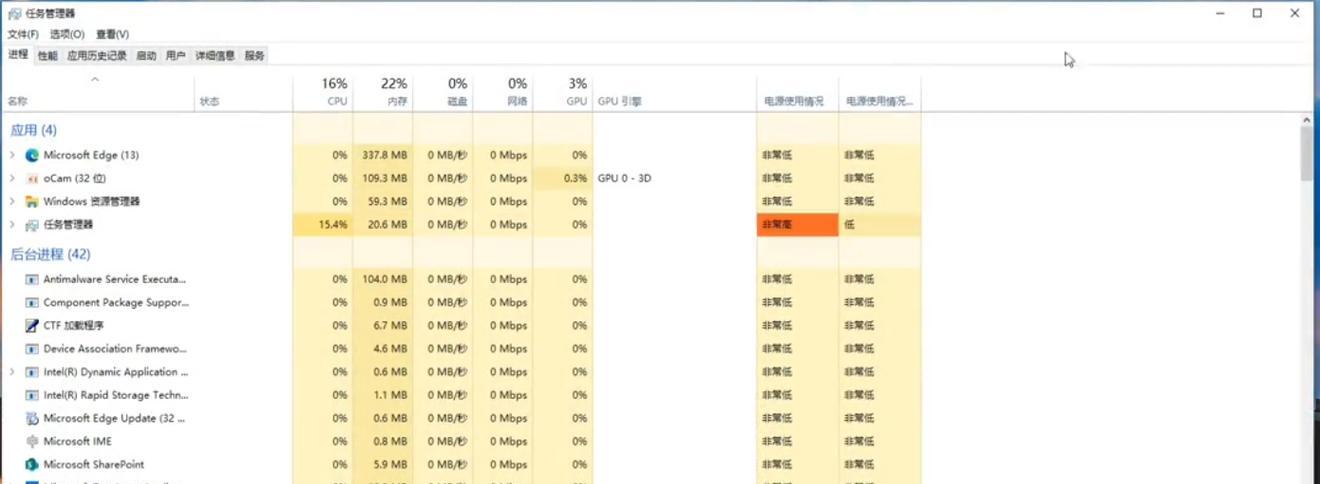Switch to the 启动 tab
Image resolution: width=1320 pixels, height=484 pixels.
point(146,56)
